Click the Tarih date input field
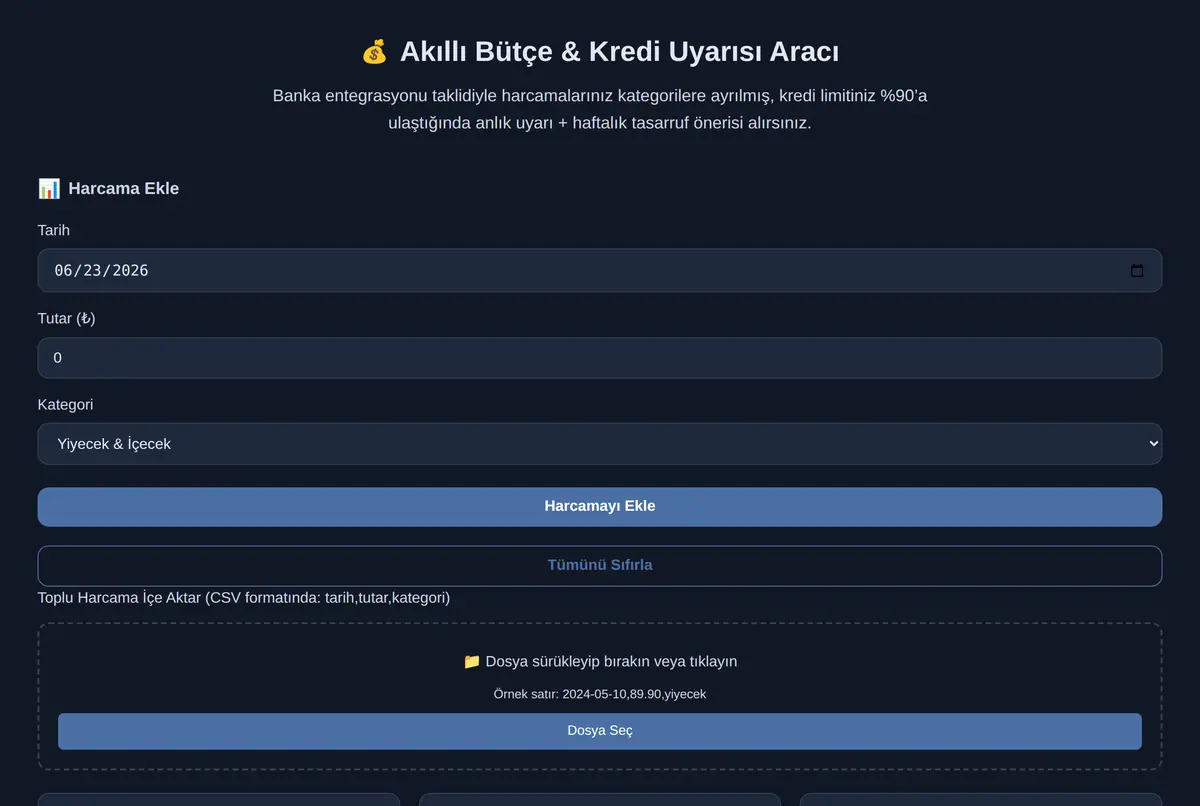 600,270
